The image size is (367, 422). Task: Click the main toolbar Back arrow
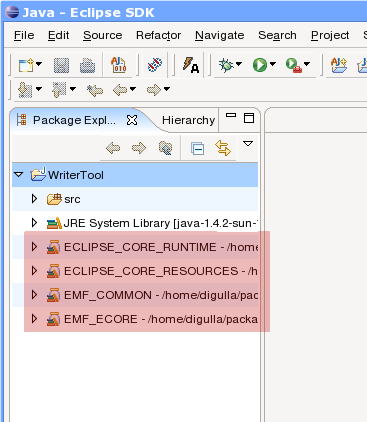click(x=120, y=90)
